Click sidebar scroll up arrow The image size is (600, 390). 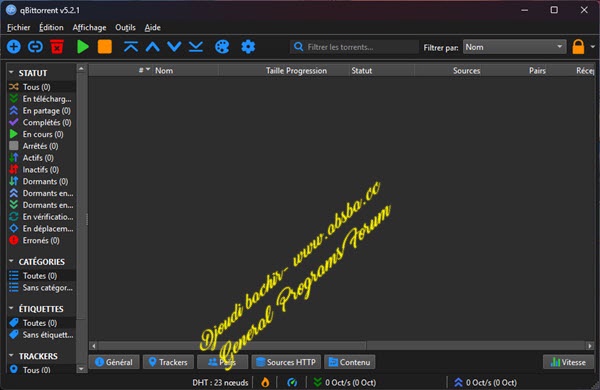click(x=81, y=69)
